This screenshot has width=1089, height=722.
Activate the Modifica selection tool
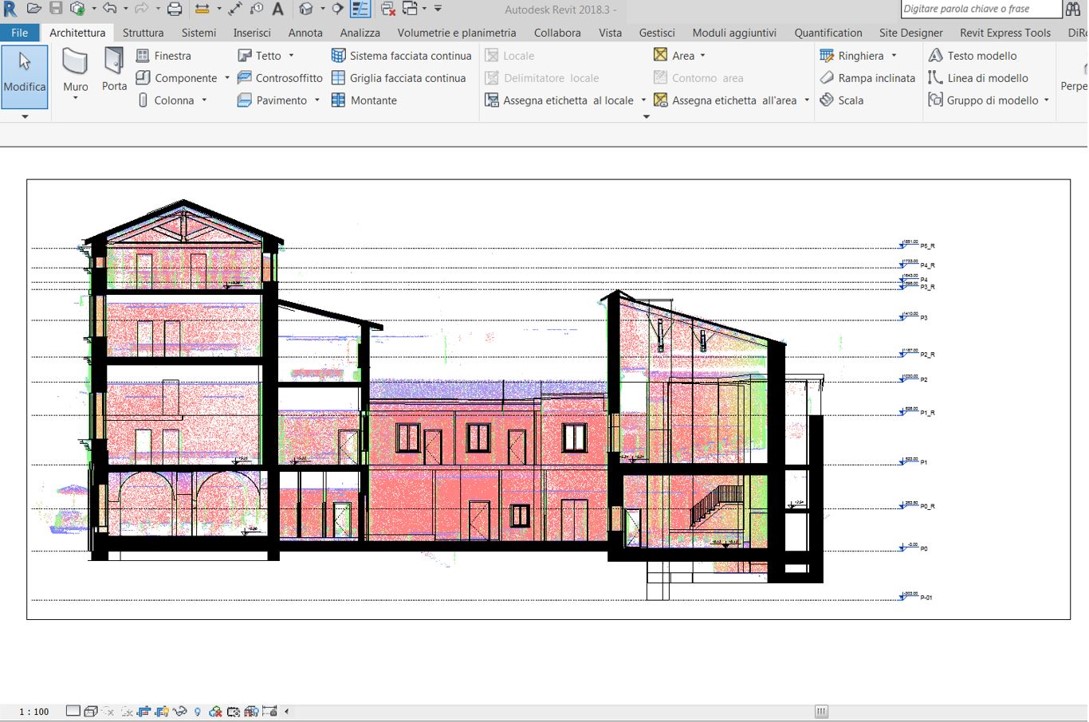point(24,75)
